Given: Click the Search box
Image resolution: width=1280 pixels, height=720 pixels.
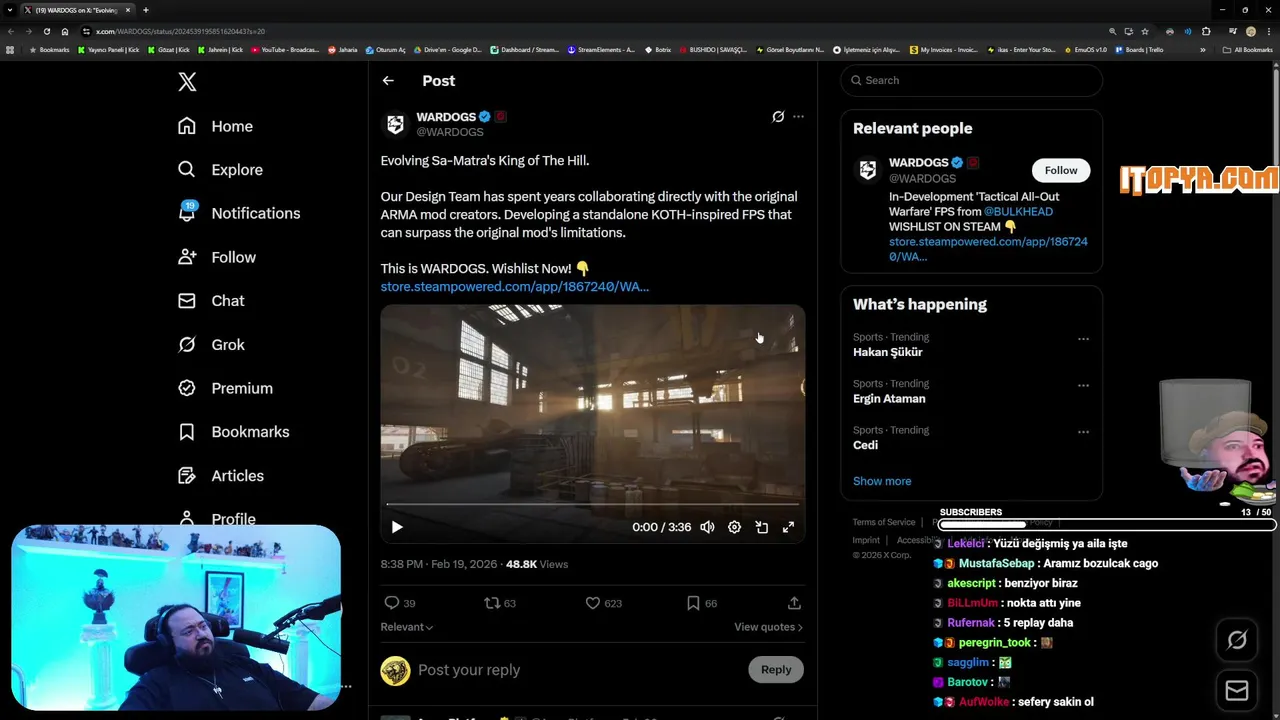Looking at the screenshot, I should pyautogui.click(x=971, y=80).
